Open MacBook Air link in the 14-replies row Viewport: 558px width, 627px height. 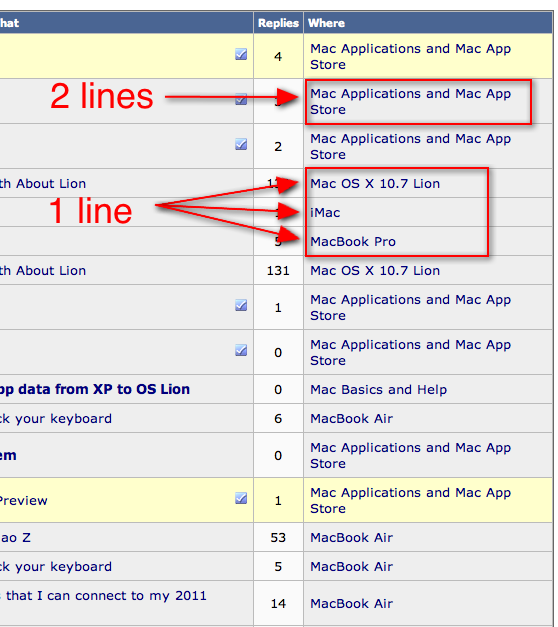pos(352,603)
